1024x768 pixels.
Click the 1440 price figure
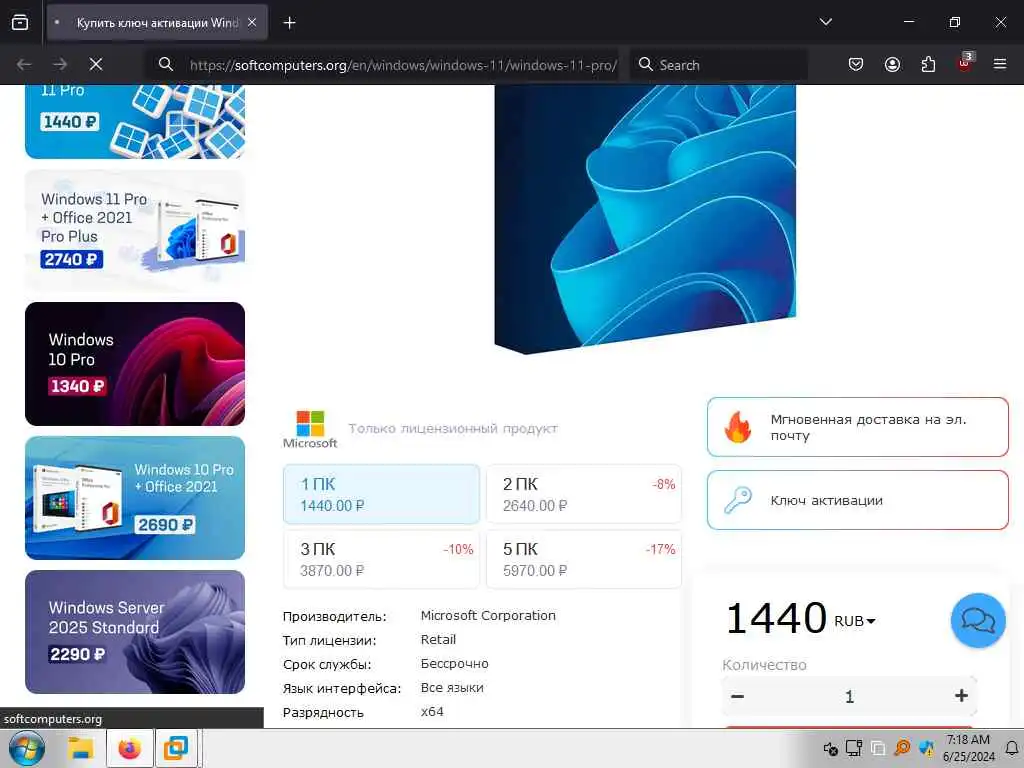pyautogui.click(x=776, y=617)
